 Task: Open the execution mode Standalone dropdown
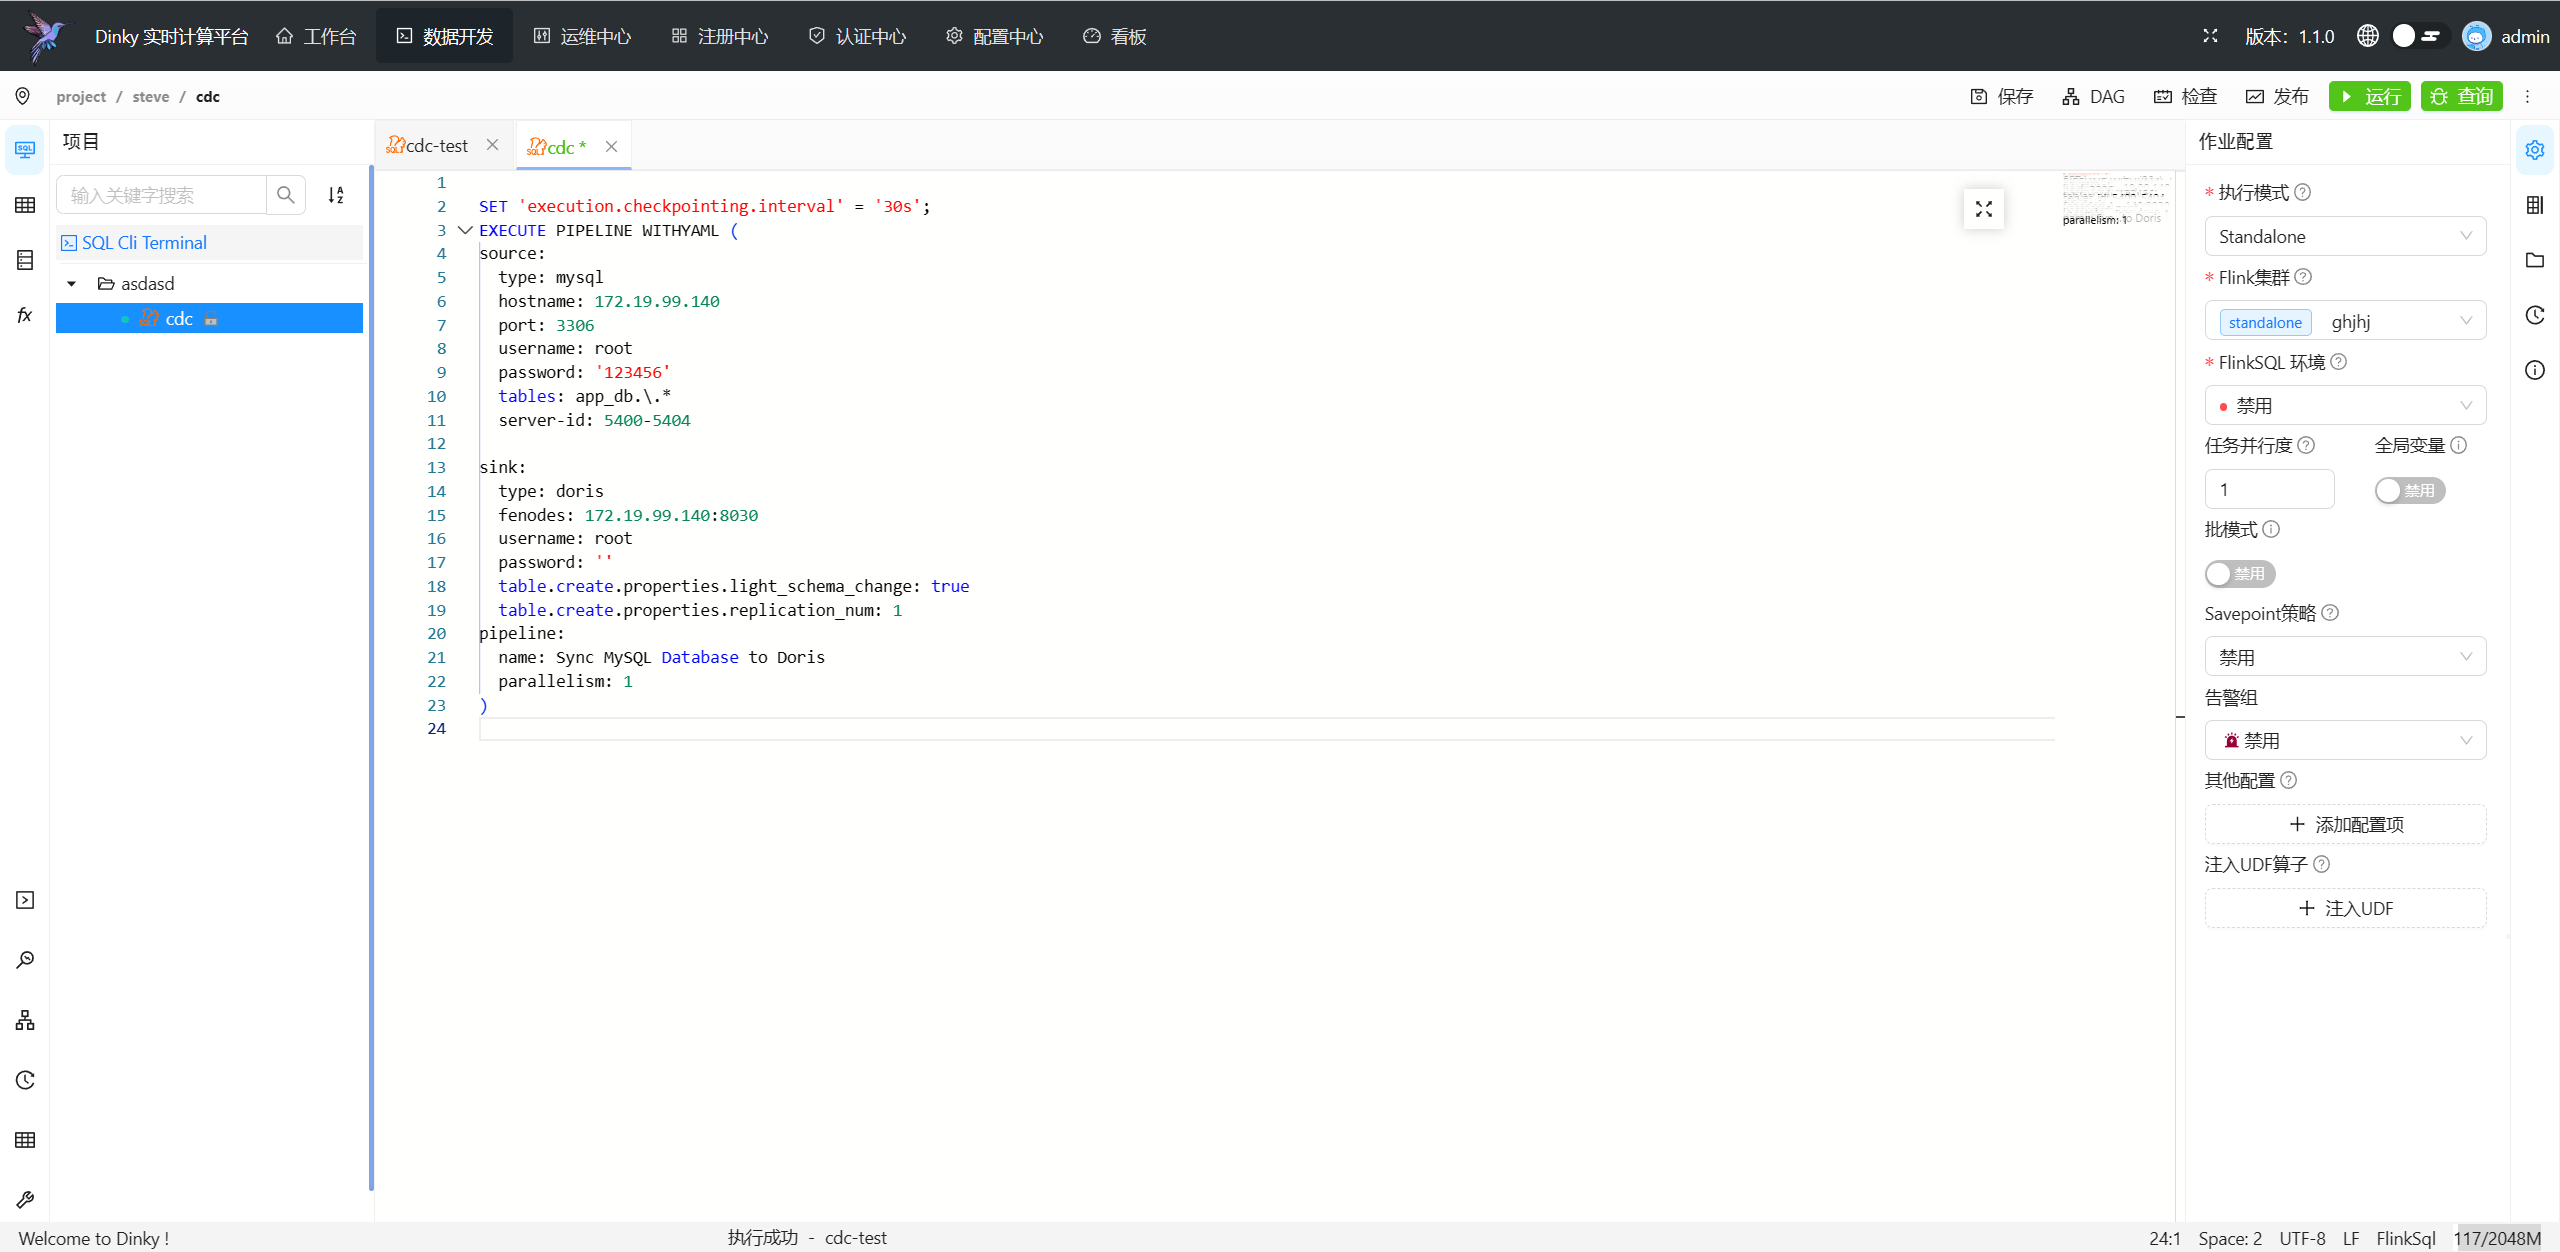coord(2345,236)
